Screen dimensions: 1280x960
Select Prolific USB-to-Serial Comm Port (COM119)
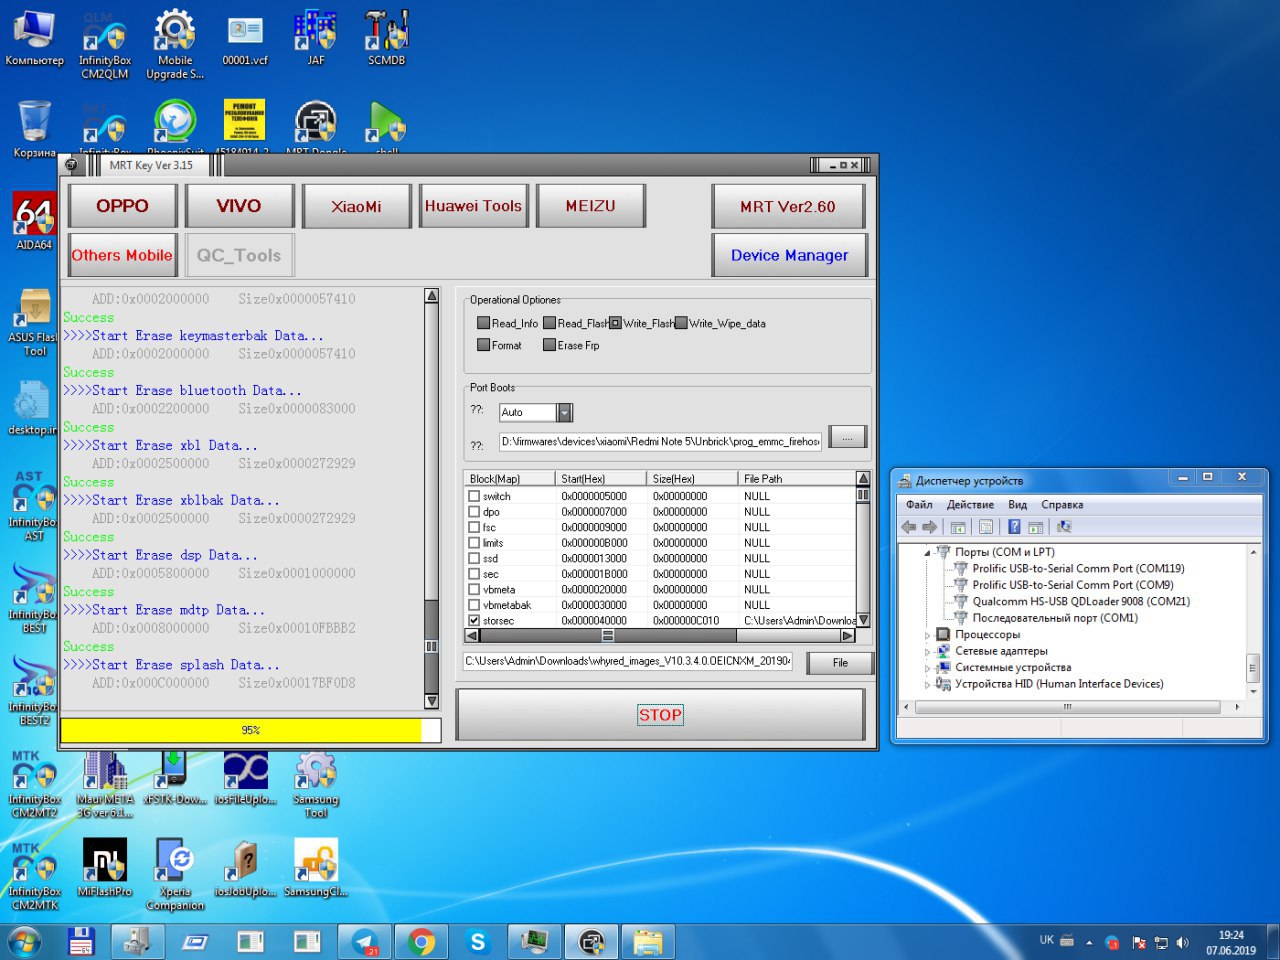coord(1078,568)
